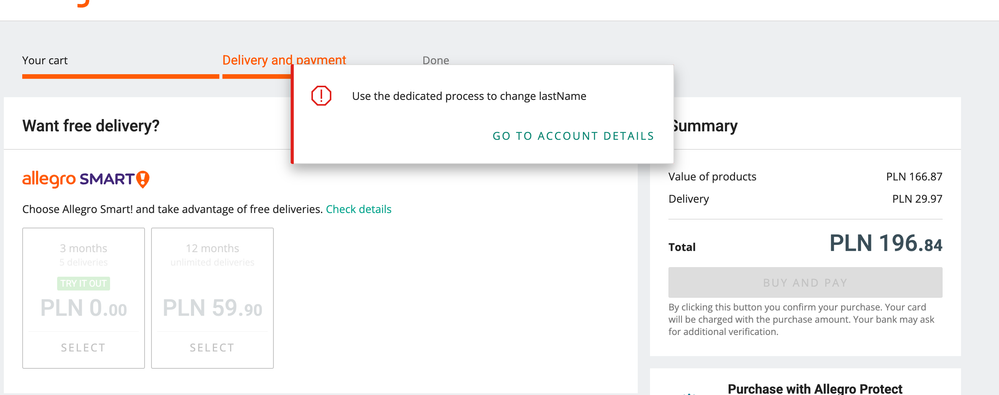Go to the Done step
Image resolution: width=999 pixels, height=395 pixels.
[x=436, y=61]
